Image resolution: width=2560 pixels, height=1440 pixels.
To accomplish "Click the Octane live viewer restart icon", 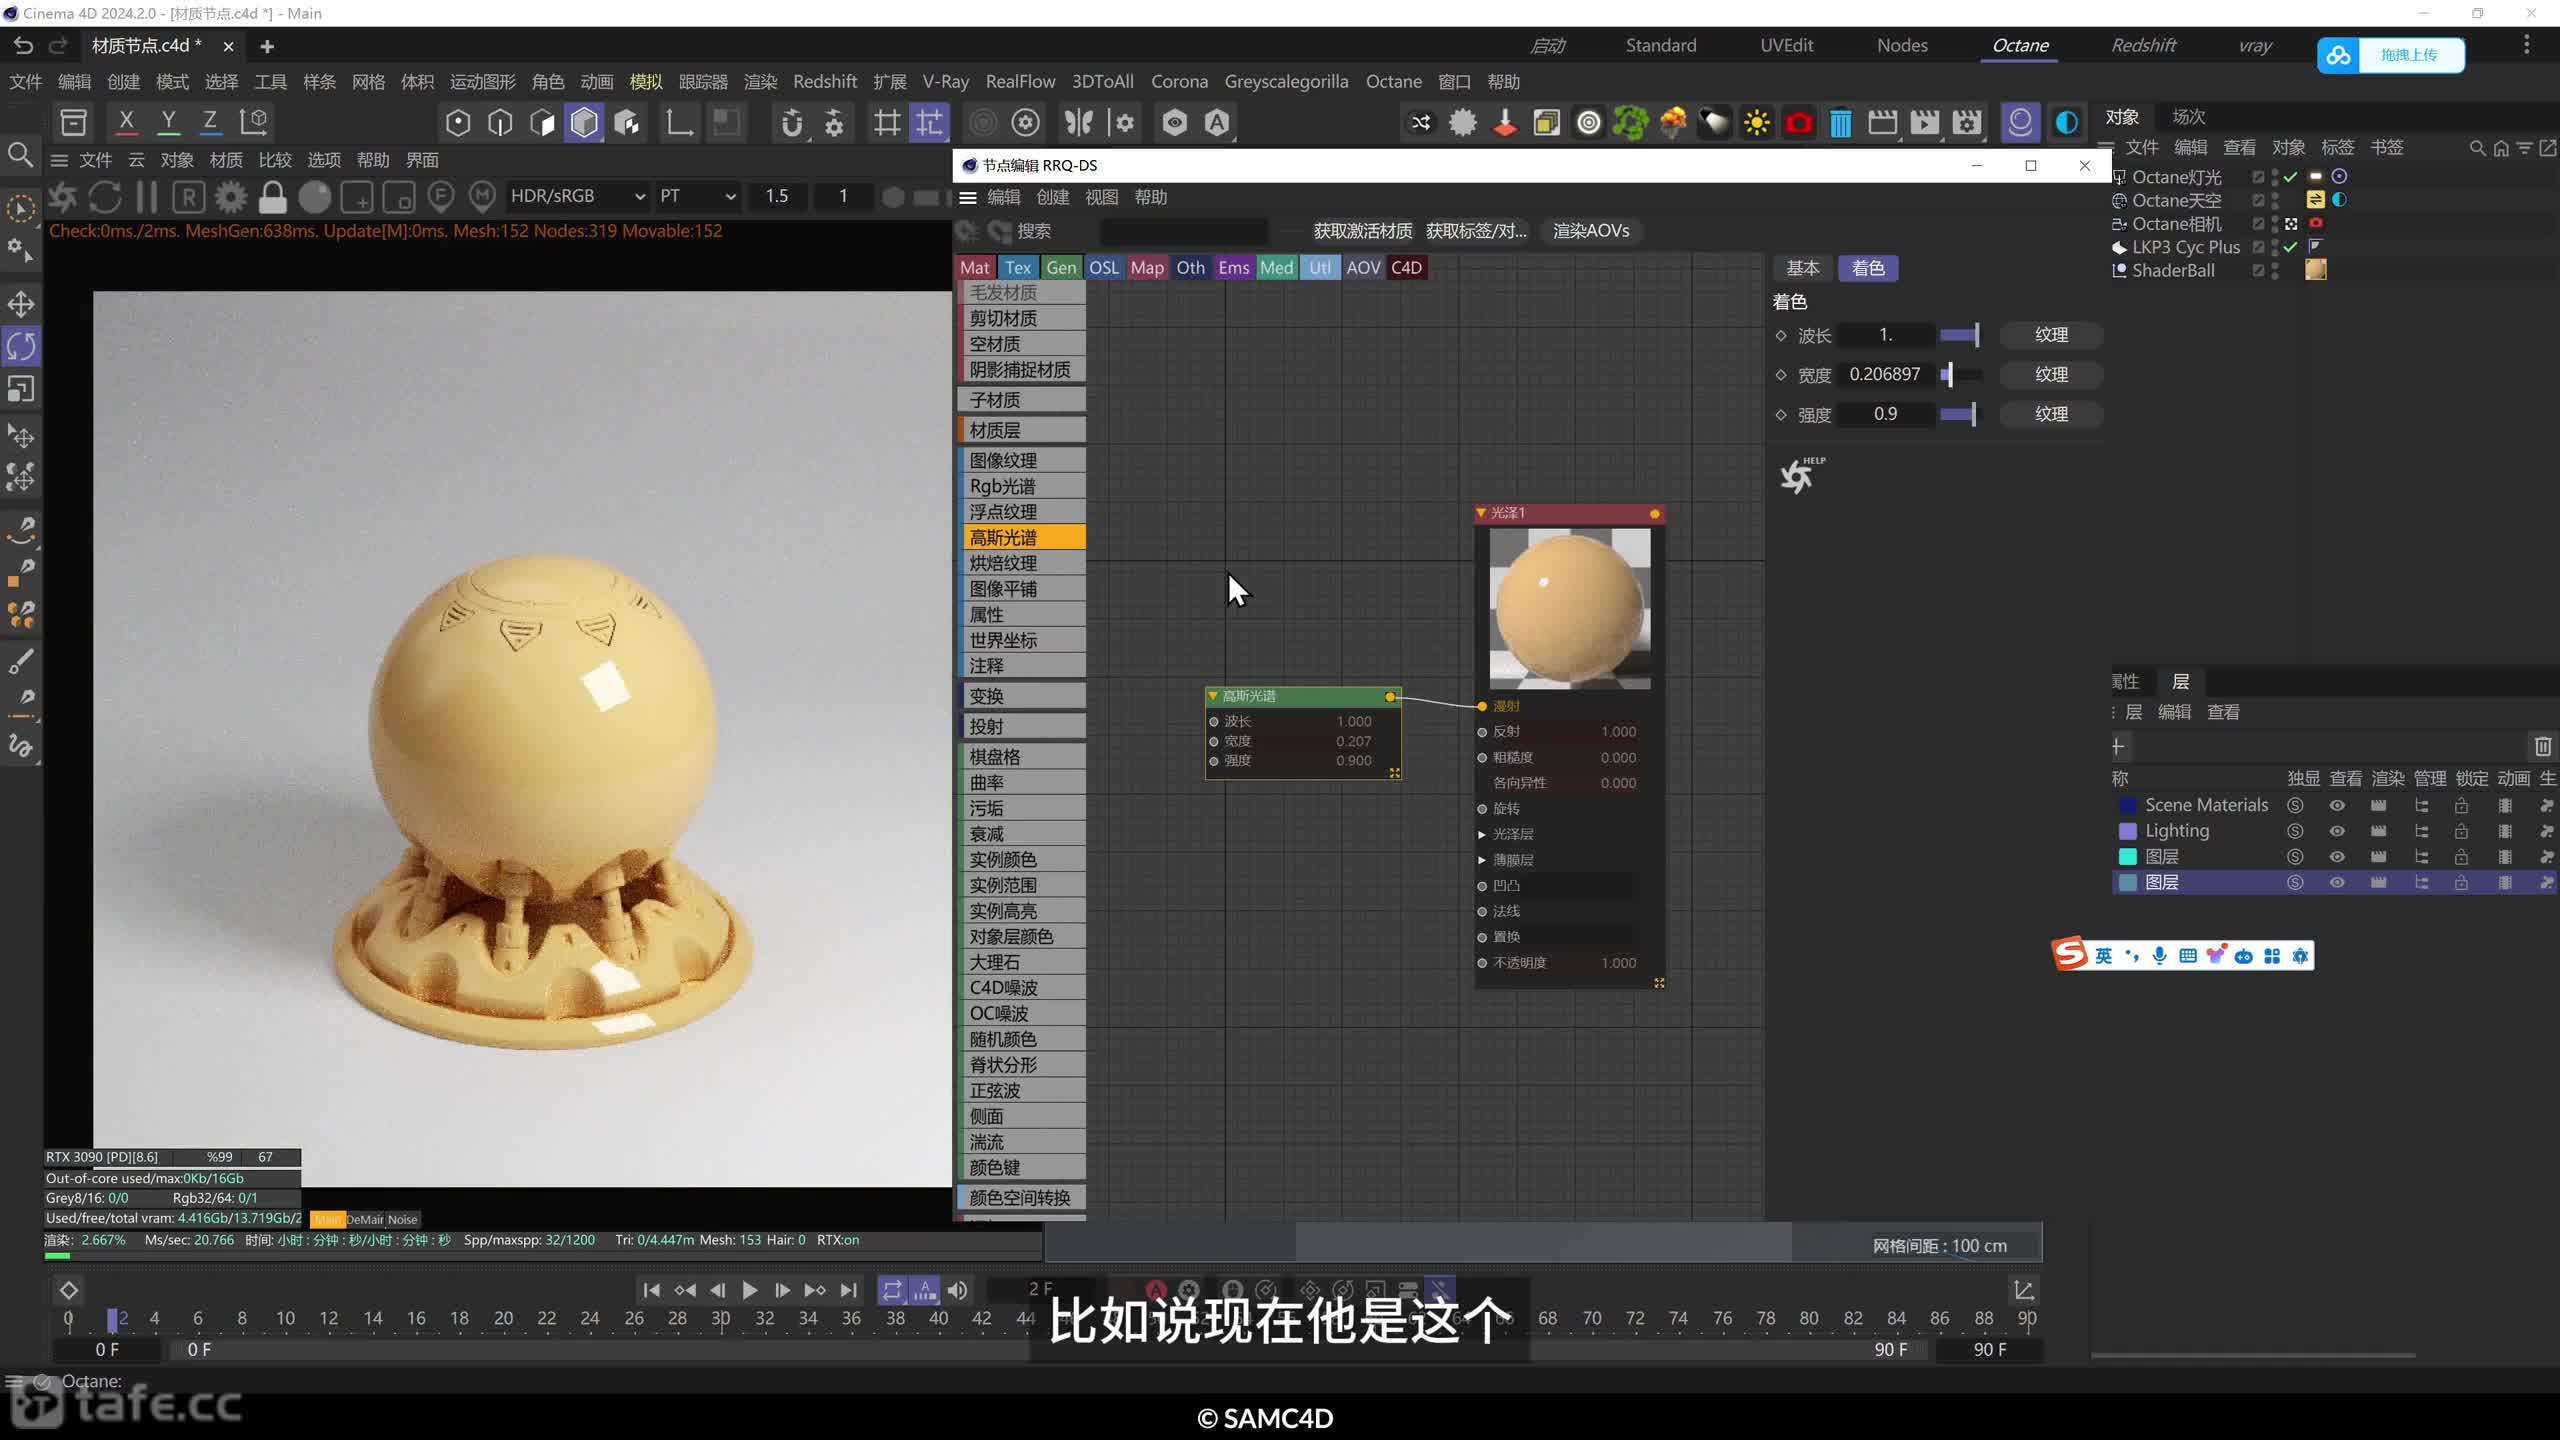I will click(105, 197).
